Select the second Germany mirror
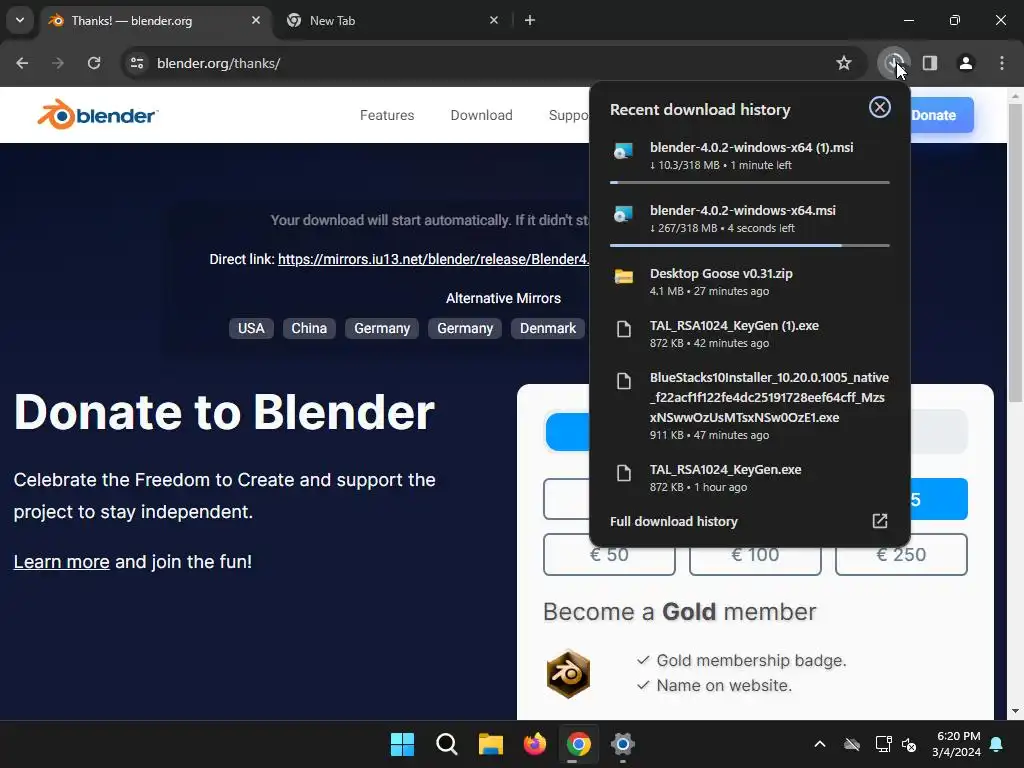The width and height of the screenshot is (1024, 768). [x=464, y=328]
